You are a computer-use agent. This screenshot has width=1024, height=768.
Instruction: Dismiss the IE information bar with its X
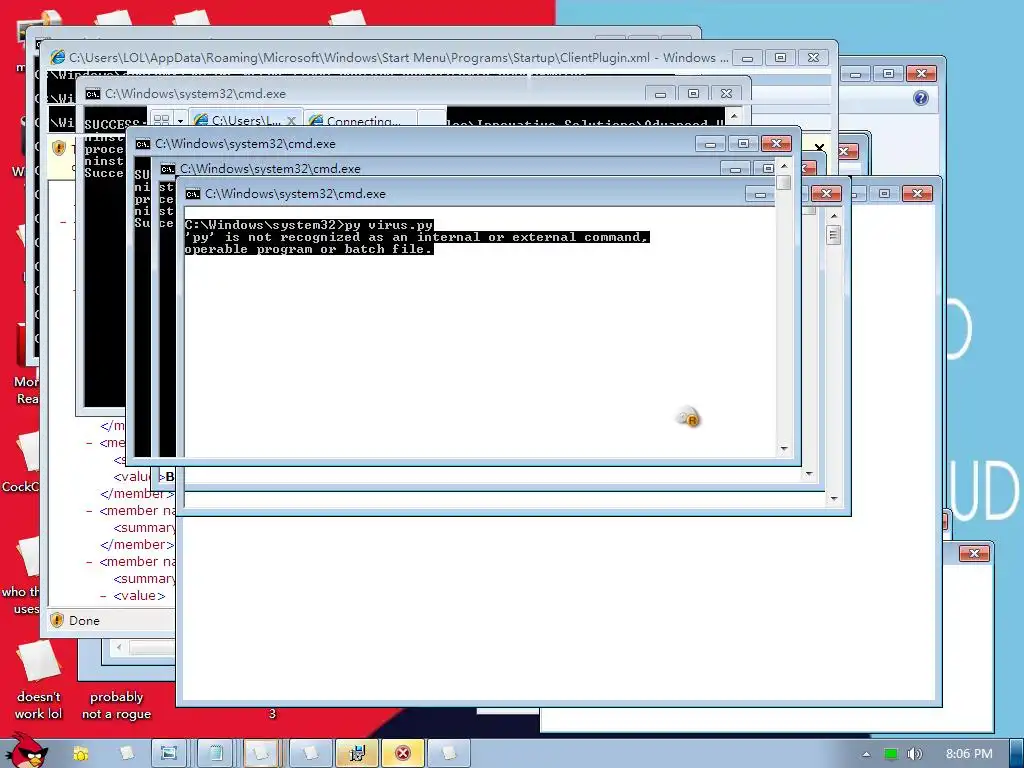pos(819,148)
